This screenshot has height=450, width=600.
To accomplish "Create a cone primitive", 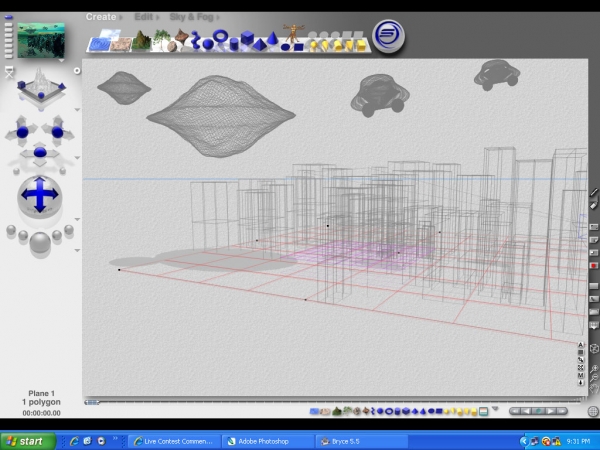I will [272, 38].
